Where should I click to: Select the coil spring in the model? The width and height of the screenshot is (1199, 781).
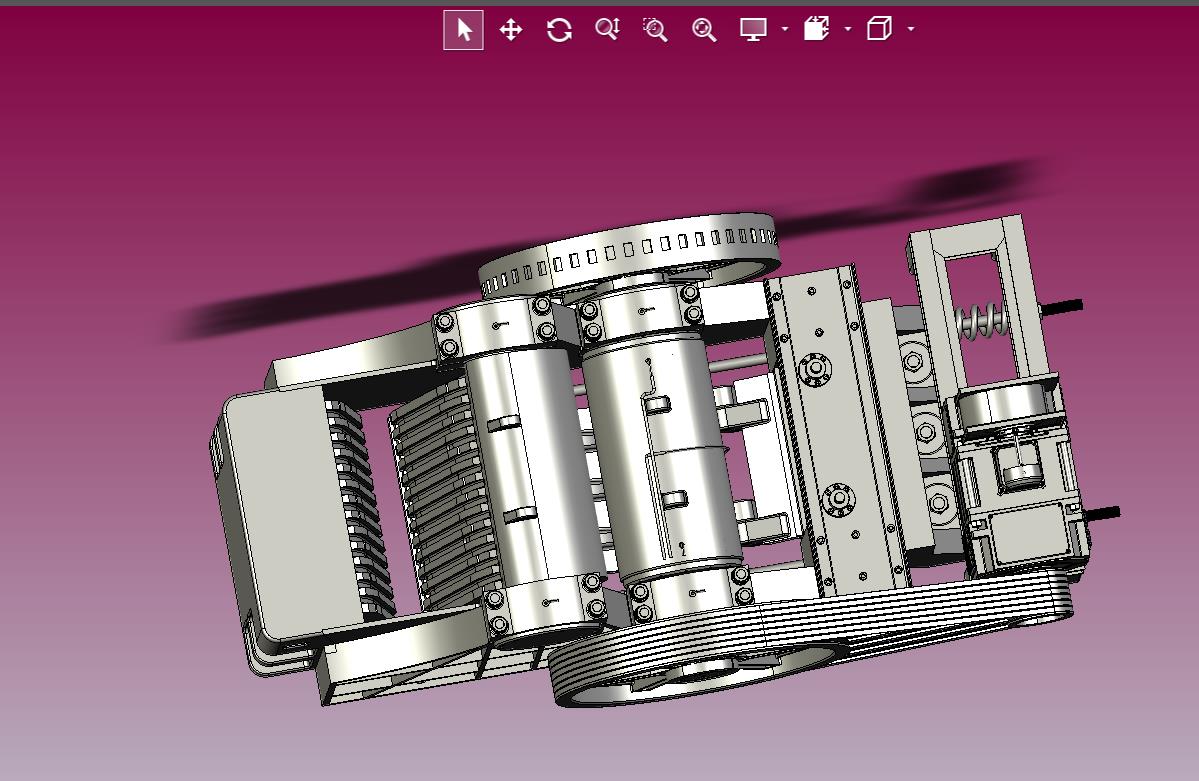[x=981, y=320]
